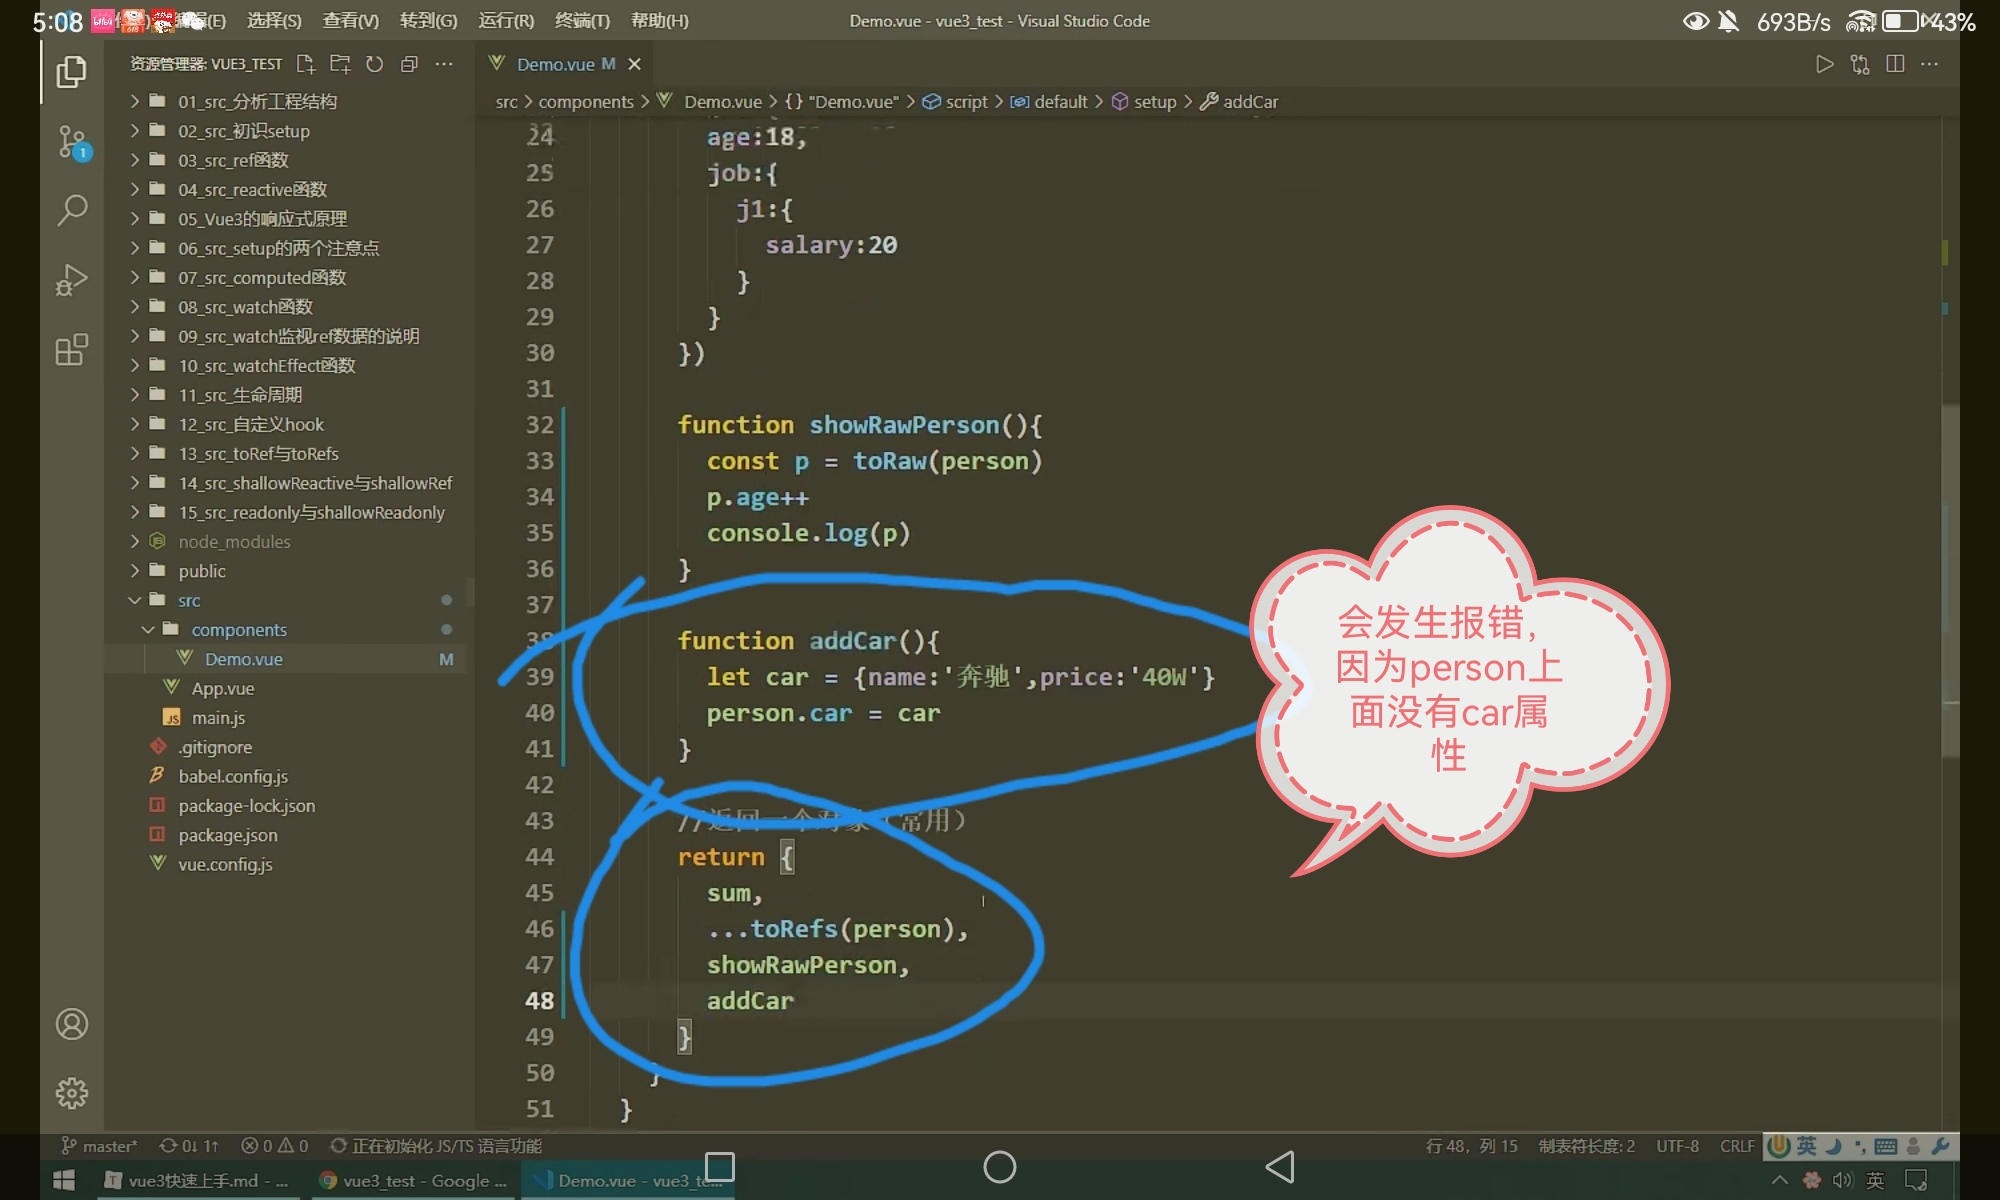Screen dimensions: 2000x1200
Task: Open Source Control view icon
Action: tap(72, 142)
